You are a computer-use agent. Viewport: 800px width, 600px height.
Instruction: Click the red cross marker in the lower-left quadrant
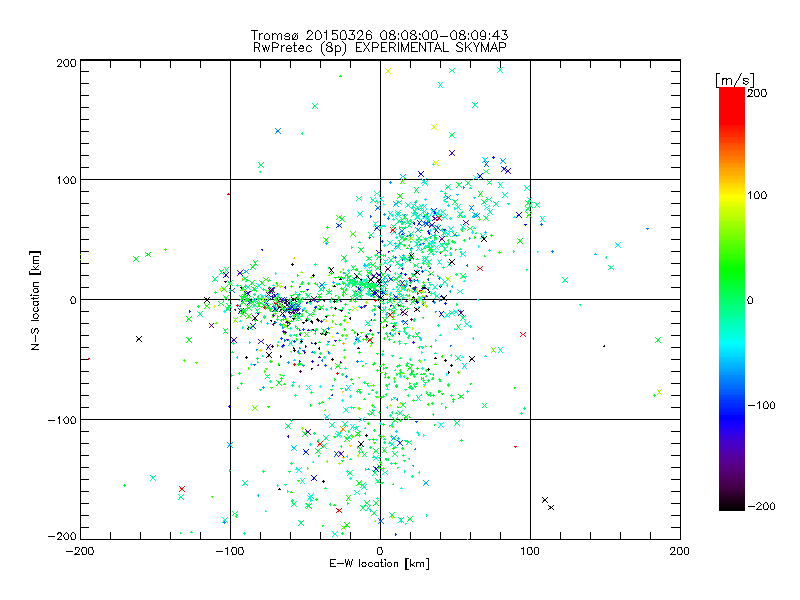pyautogui.click(x=182, y=489)
